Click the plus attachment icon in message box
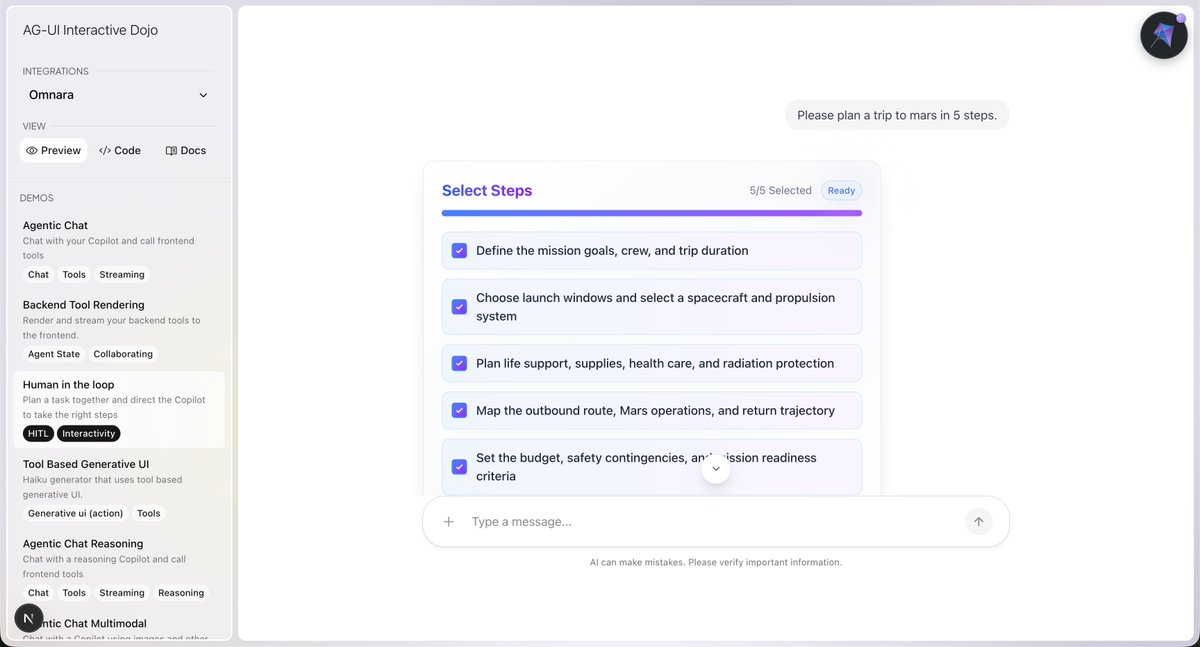The width and height of the screenshot is (1200, 647). pos(449,521)
